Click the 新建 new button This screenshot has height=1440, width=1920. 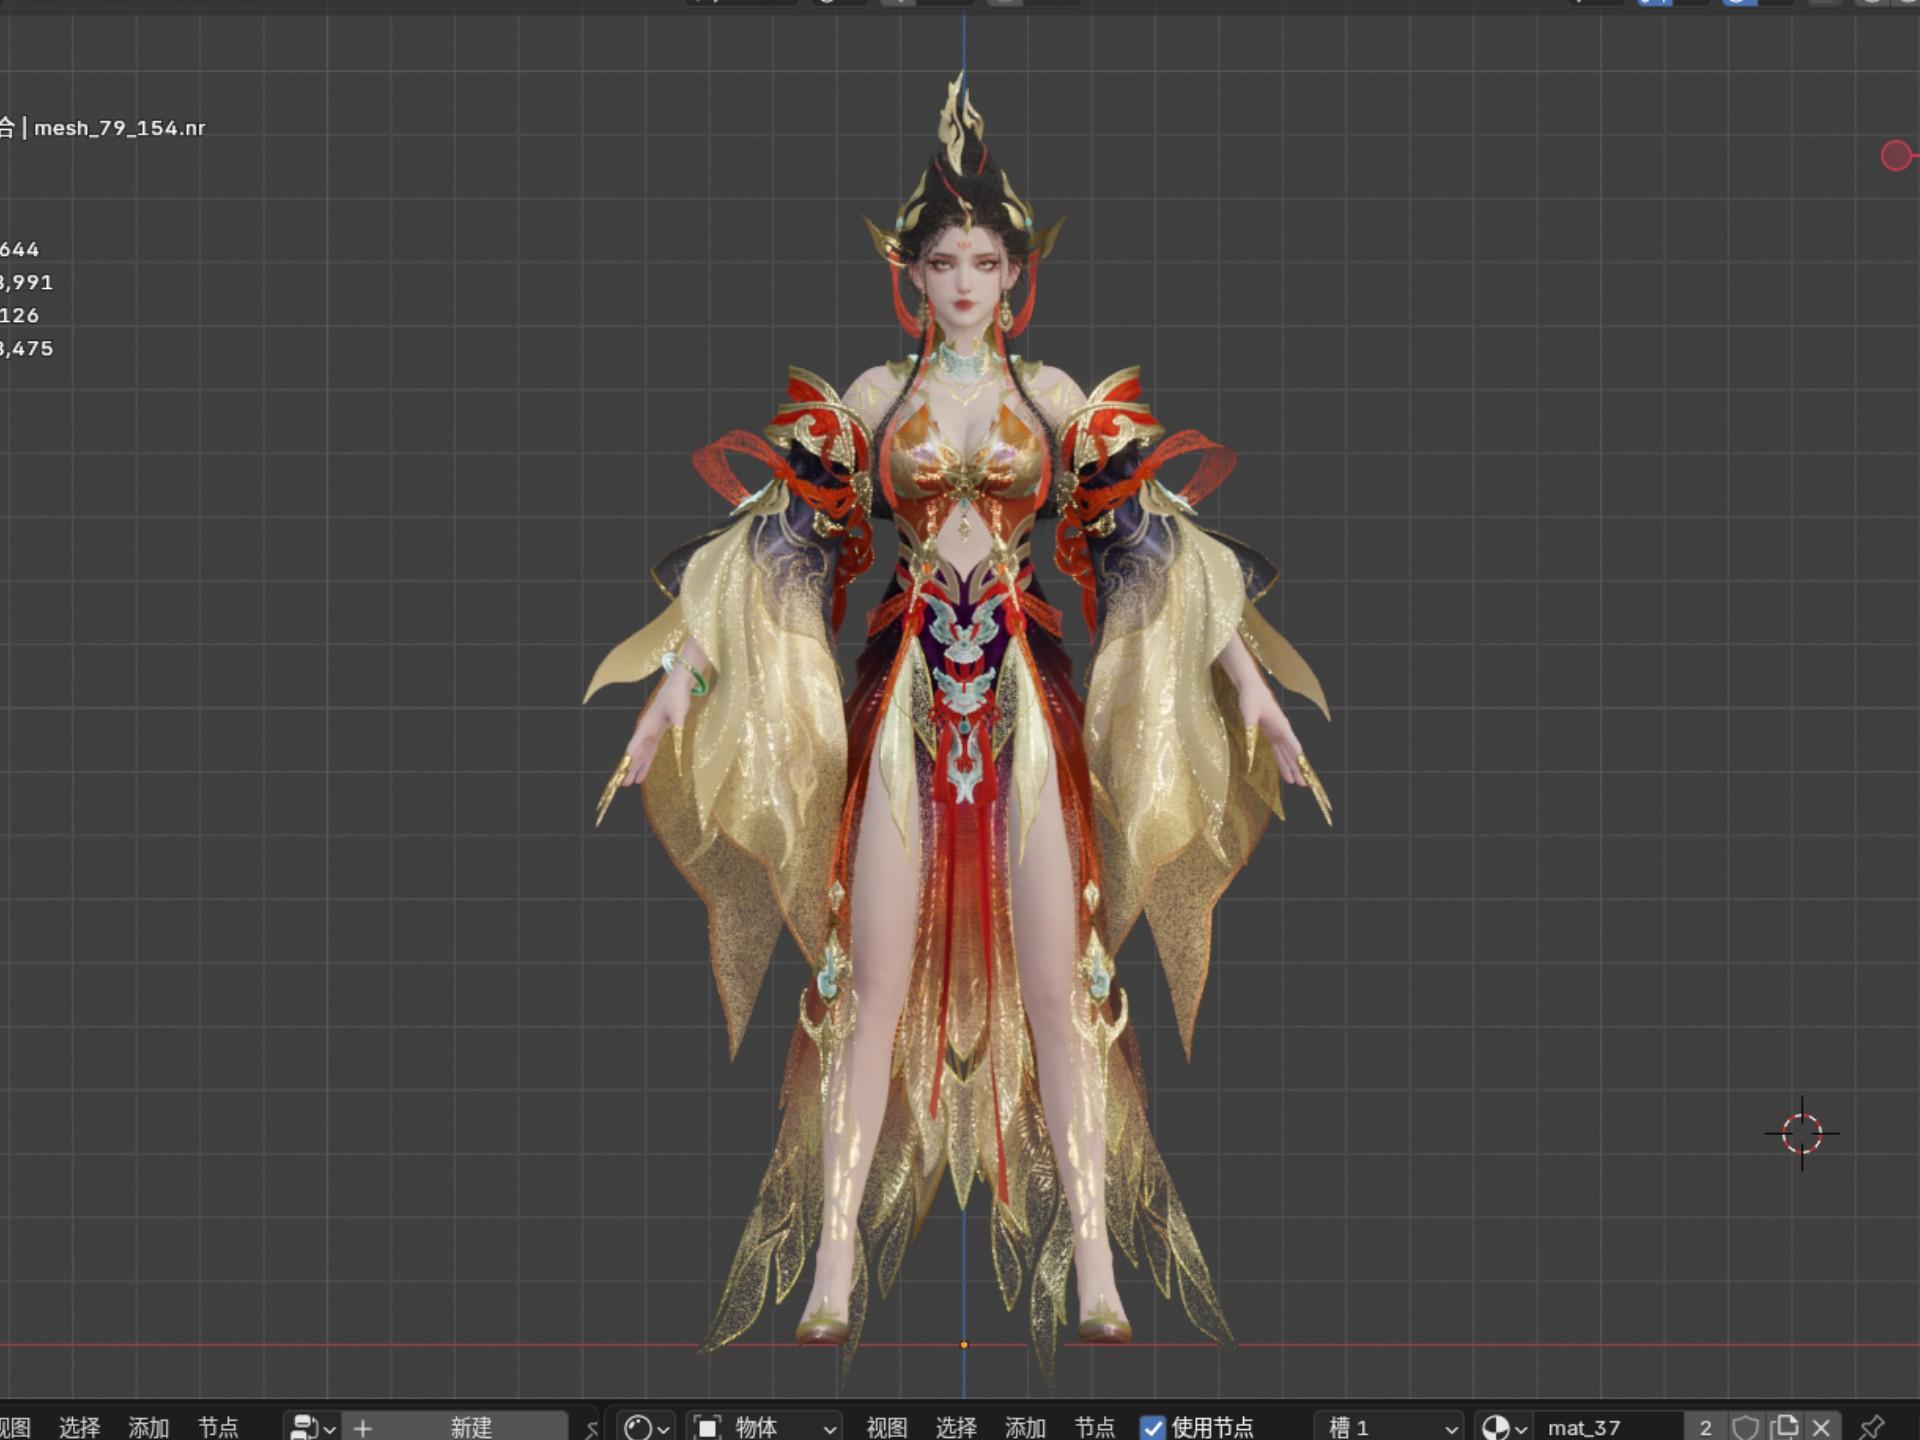(470, 1427)
